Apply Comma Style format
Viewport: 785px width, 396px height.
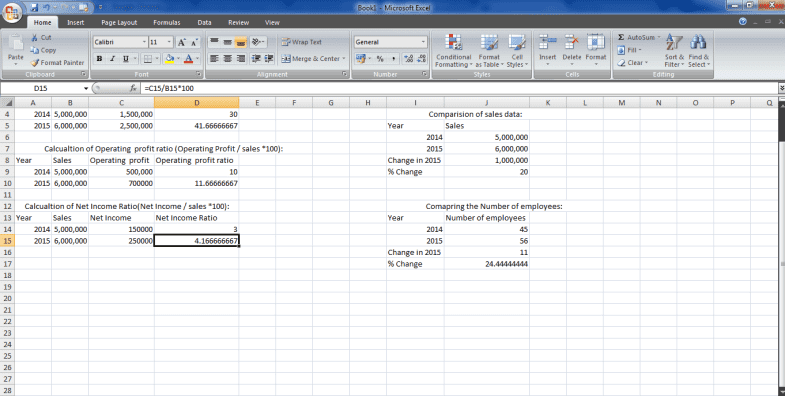tap(393, 59)
